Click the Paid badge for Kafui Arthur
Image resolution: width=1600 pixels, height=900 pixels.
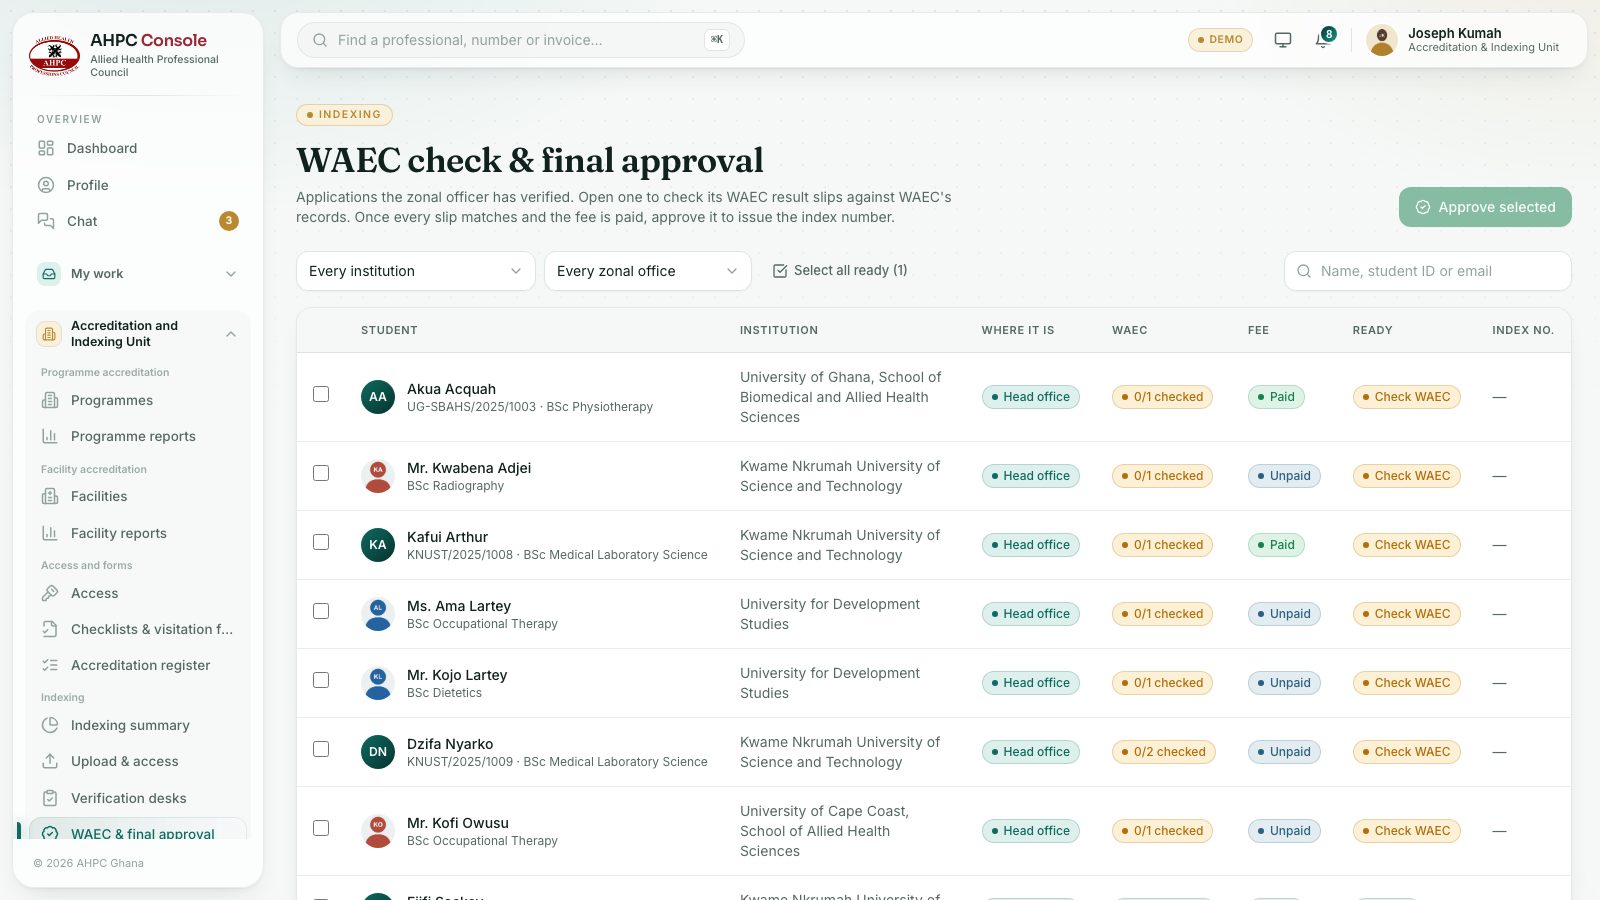(x=1276, y=545)
